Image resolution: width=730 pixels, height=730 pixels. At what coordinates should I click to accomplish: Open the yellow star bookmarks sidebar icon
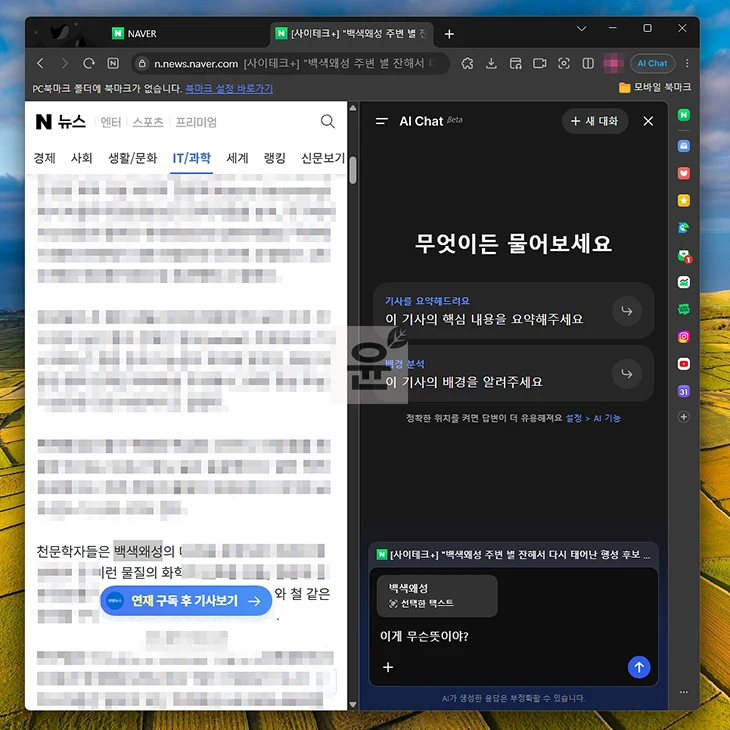pos(683,201)
